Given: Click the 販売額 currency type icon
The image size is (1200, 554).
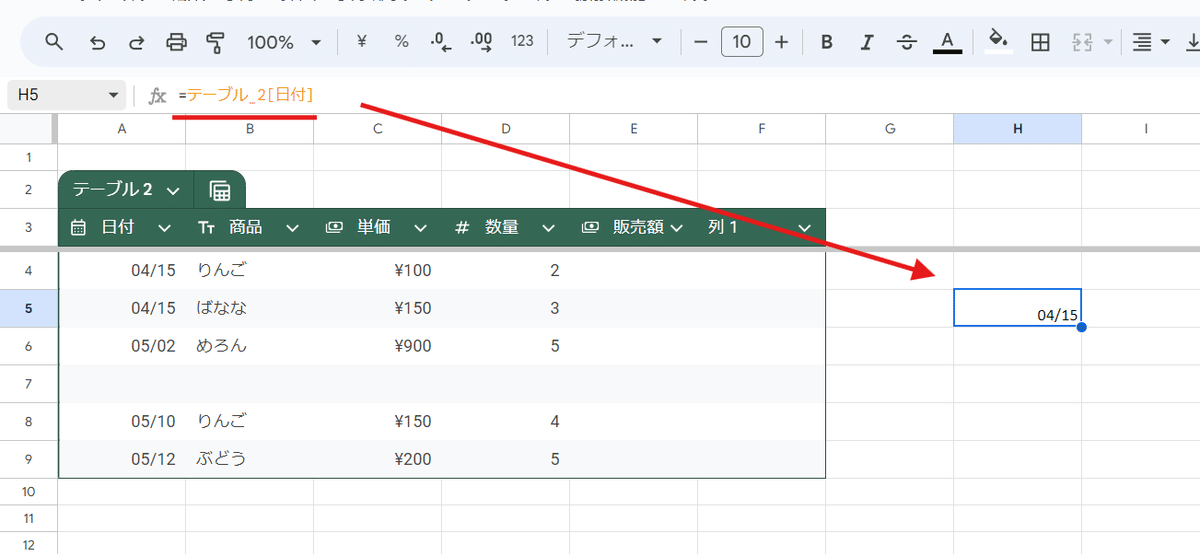Looking at the screenshot, I should [590, 228].
